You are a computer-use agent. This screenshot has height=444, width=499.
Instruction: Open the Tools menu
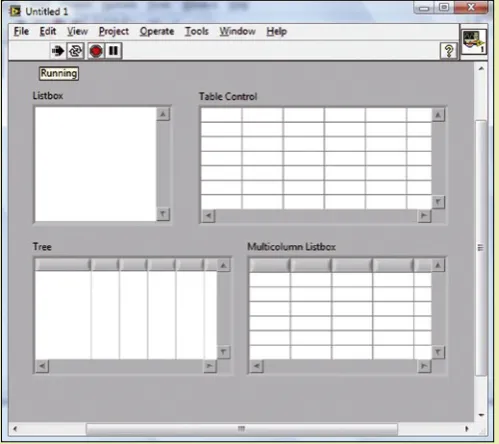point(197,31)
